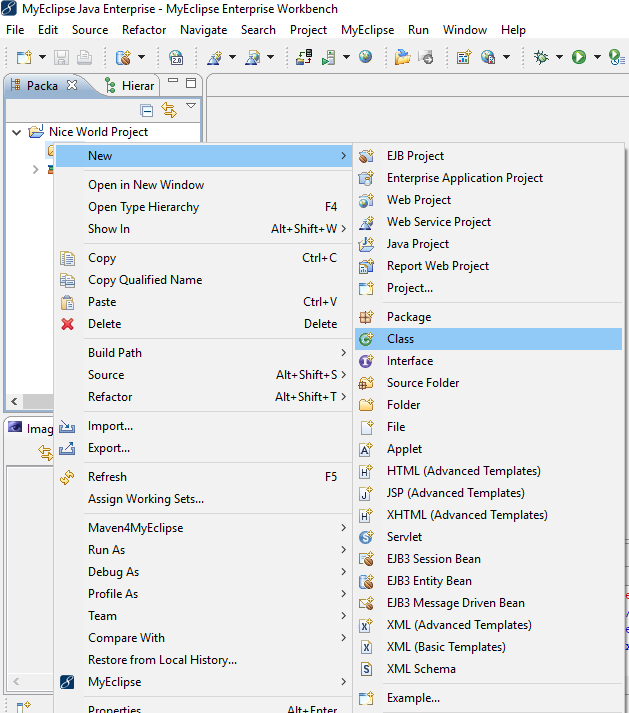The width and height of the screenshot is (629, 713).
Task: Select Web Project in New submenu
Action: (488, 200)
